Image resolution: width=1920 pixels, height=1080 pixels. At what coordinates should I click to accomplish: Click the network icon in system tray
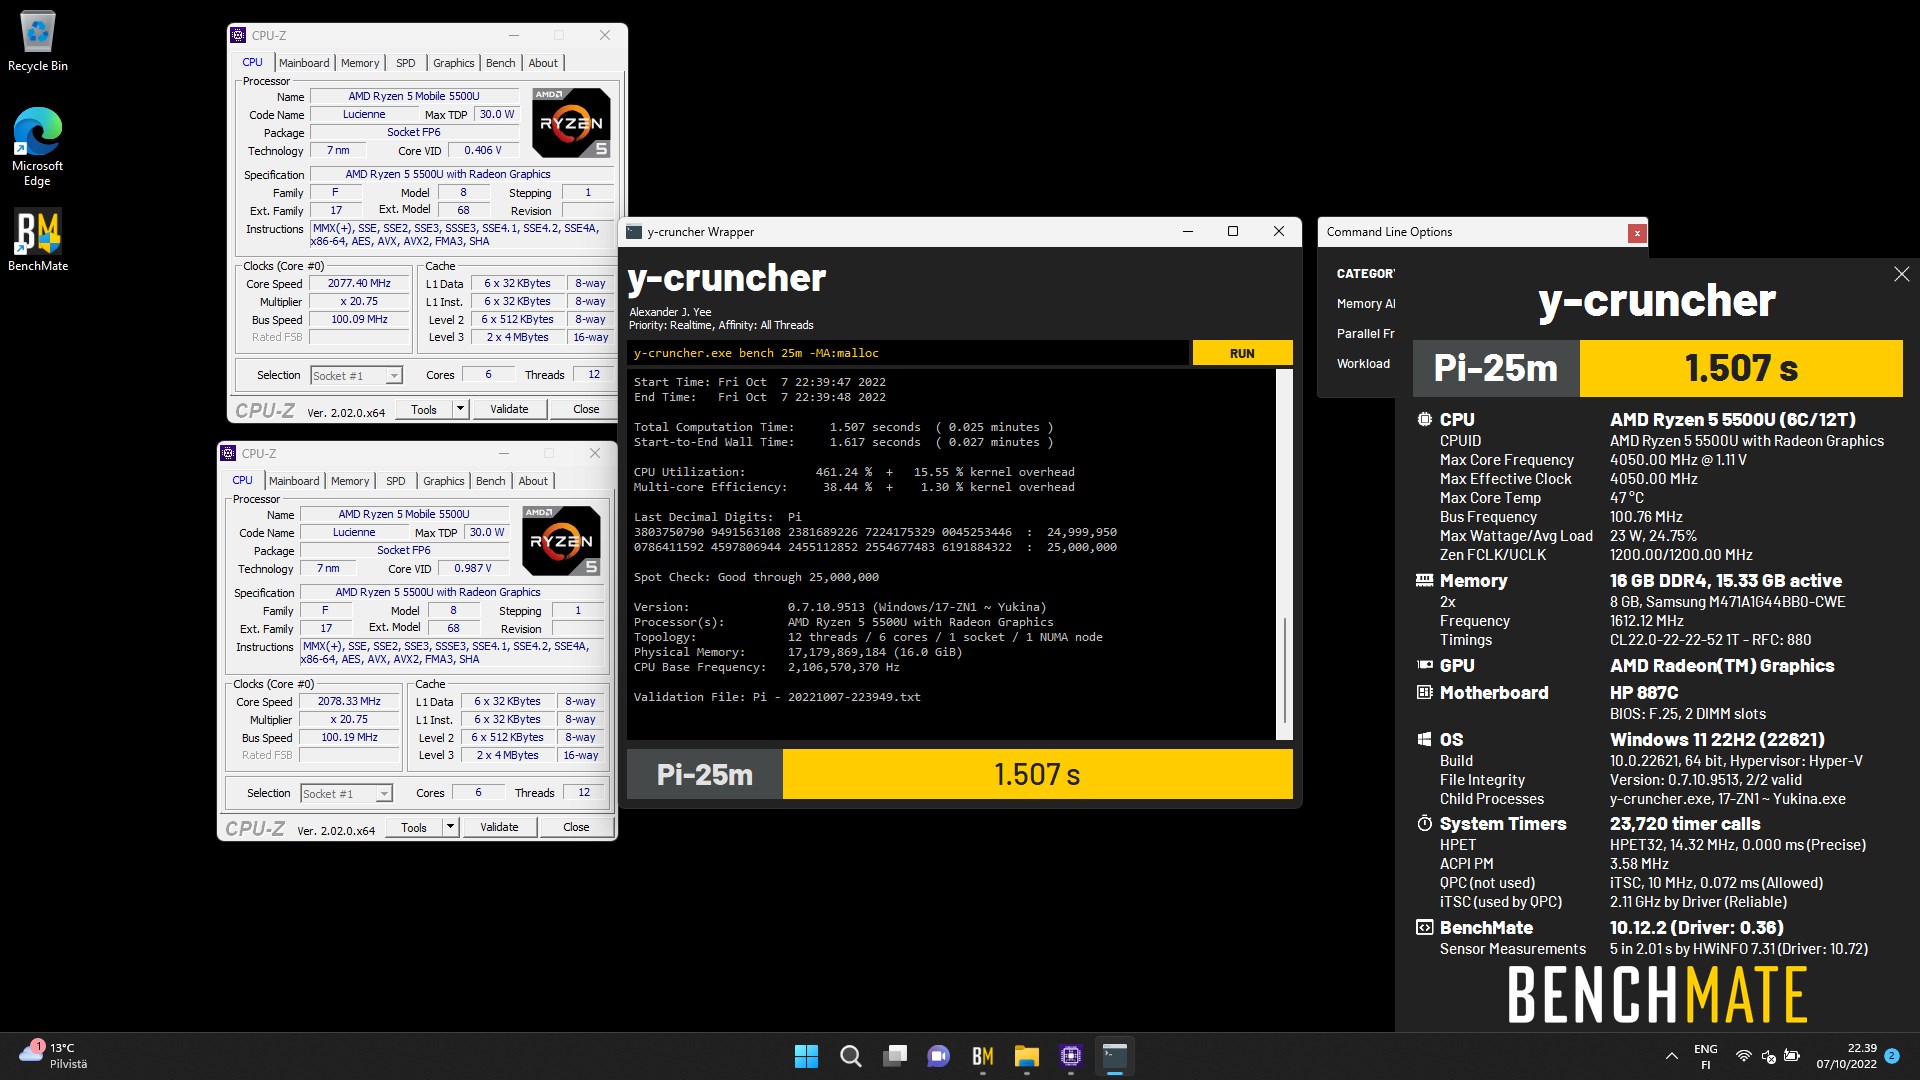pyautogui.click(x=1743, y=1056)
